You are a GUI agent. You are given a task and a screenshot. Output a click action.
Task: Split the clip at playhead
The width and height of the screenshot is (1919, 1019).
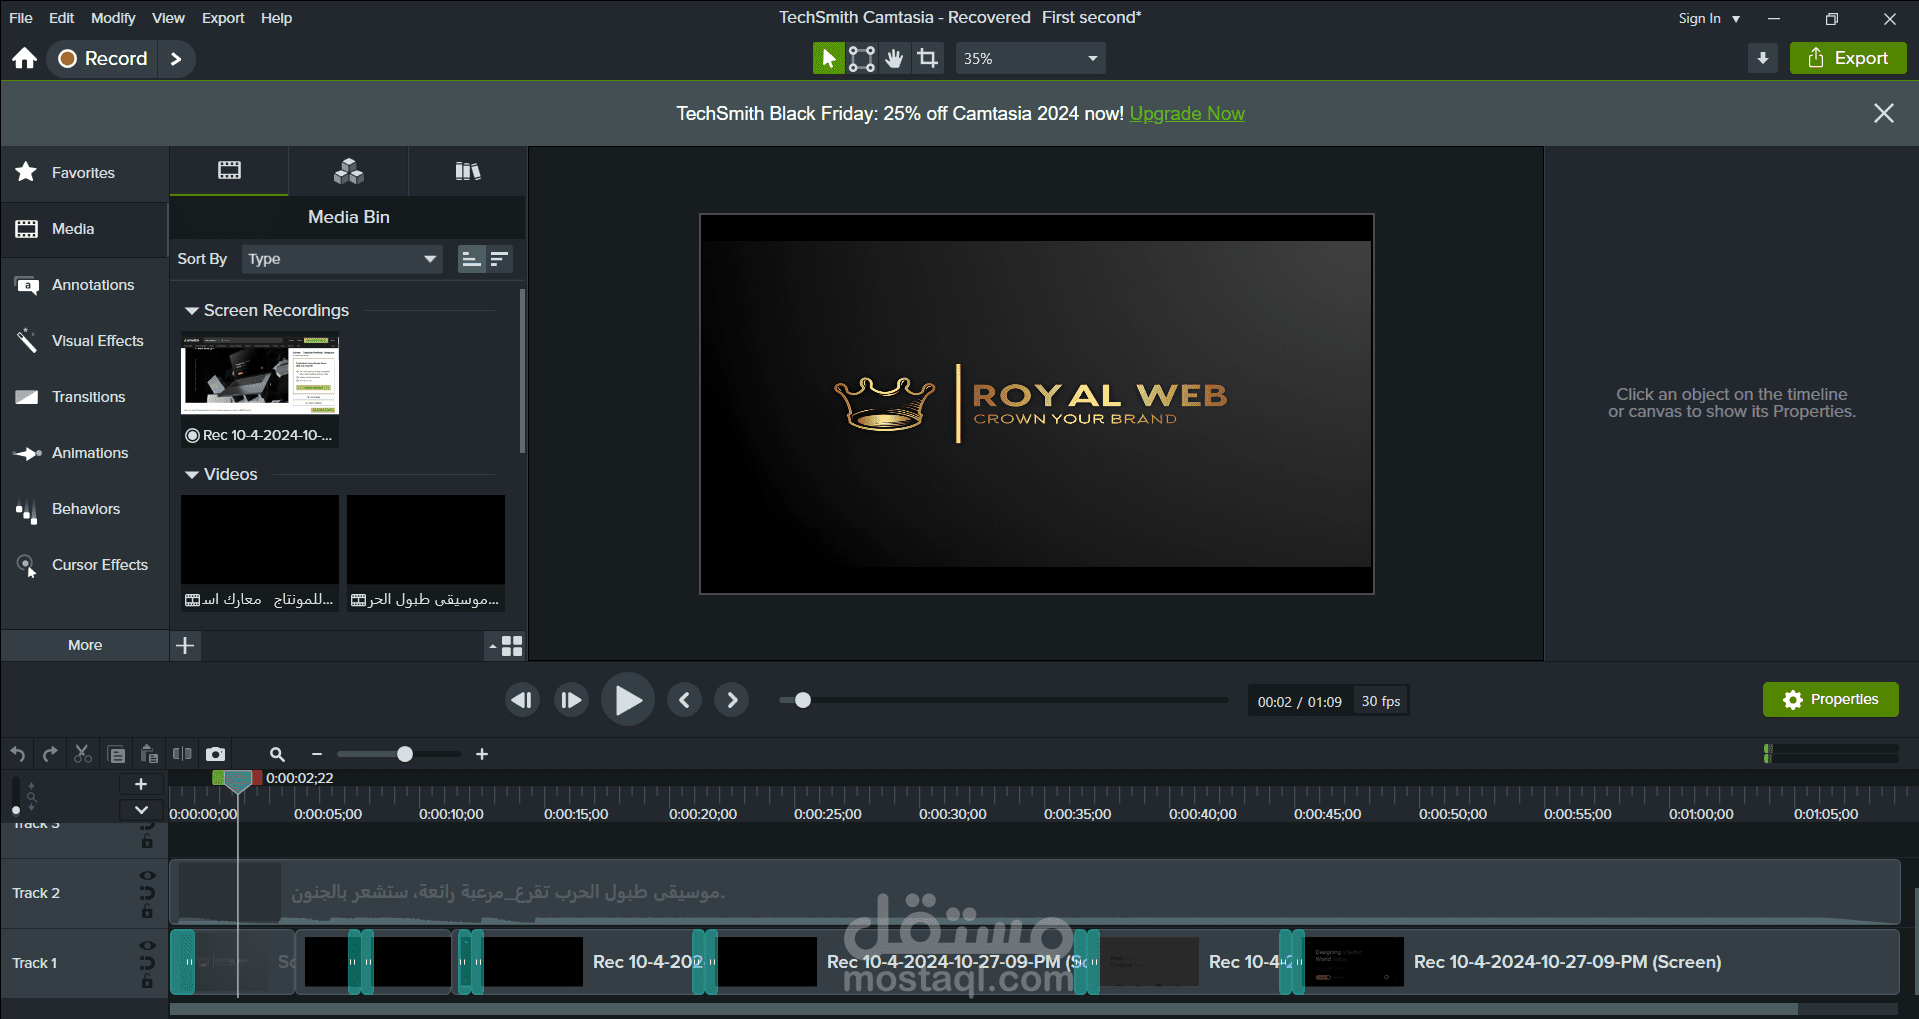182,754
